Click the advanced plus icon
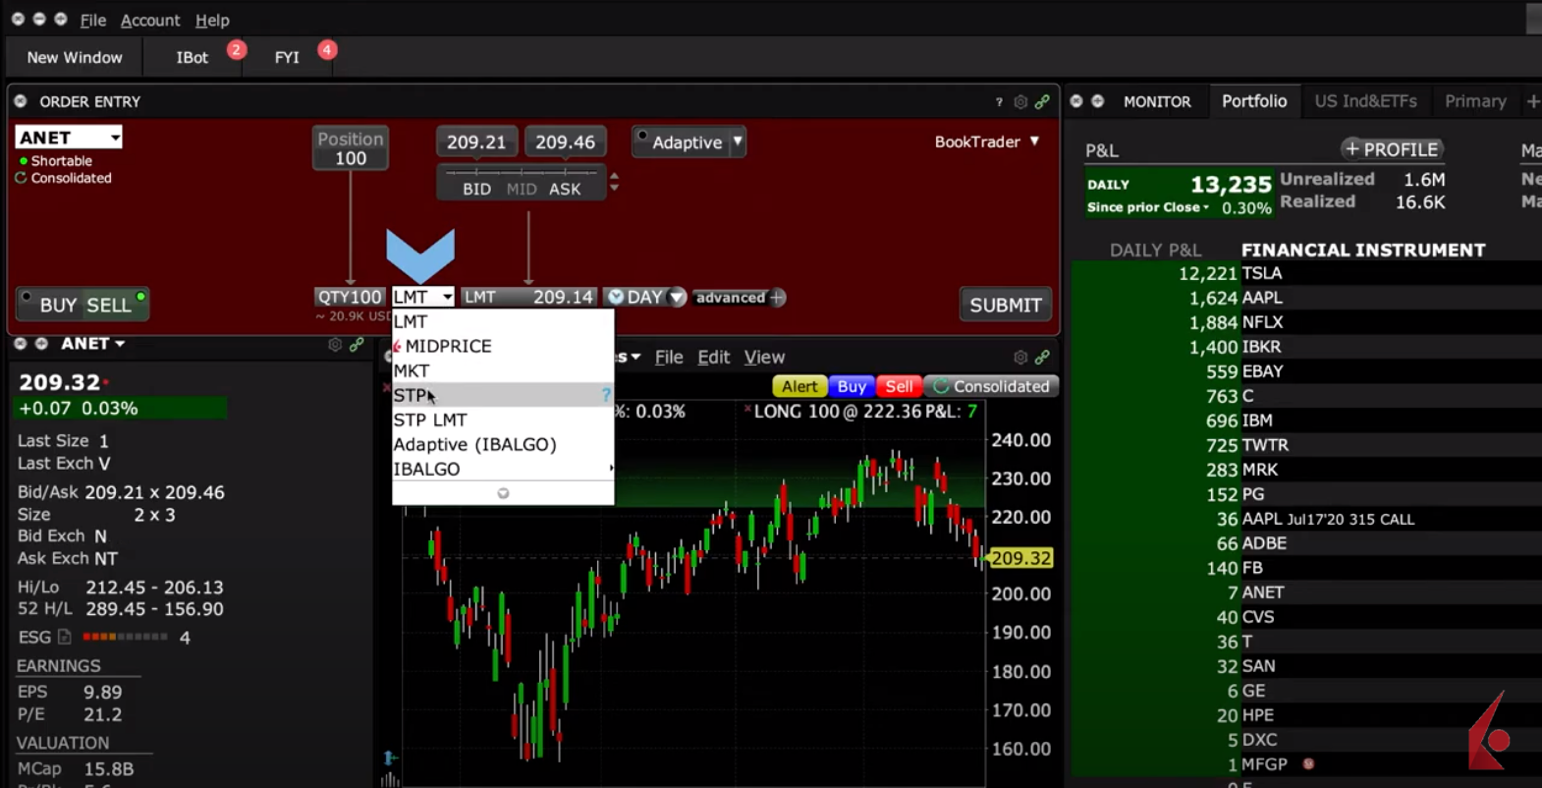The image size is (1542, 788). point(777,297)
